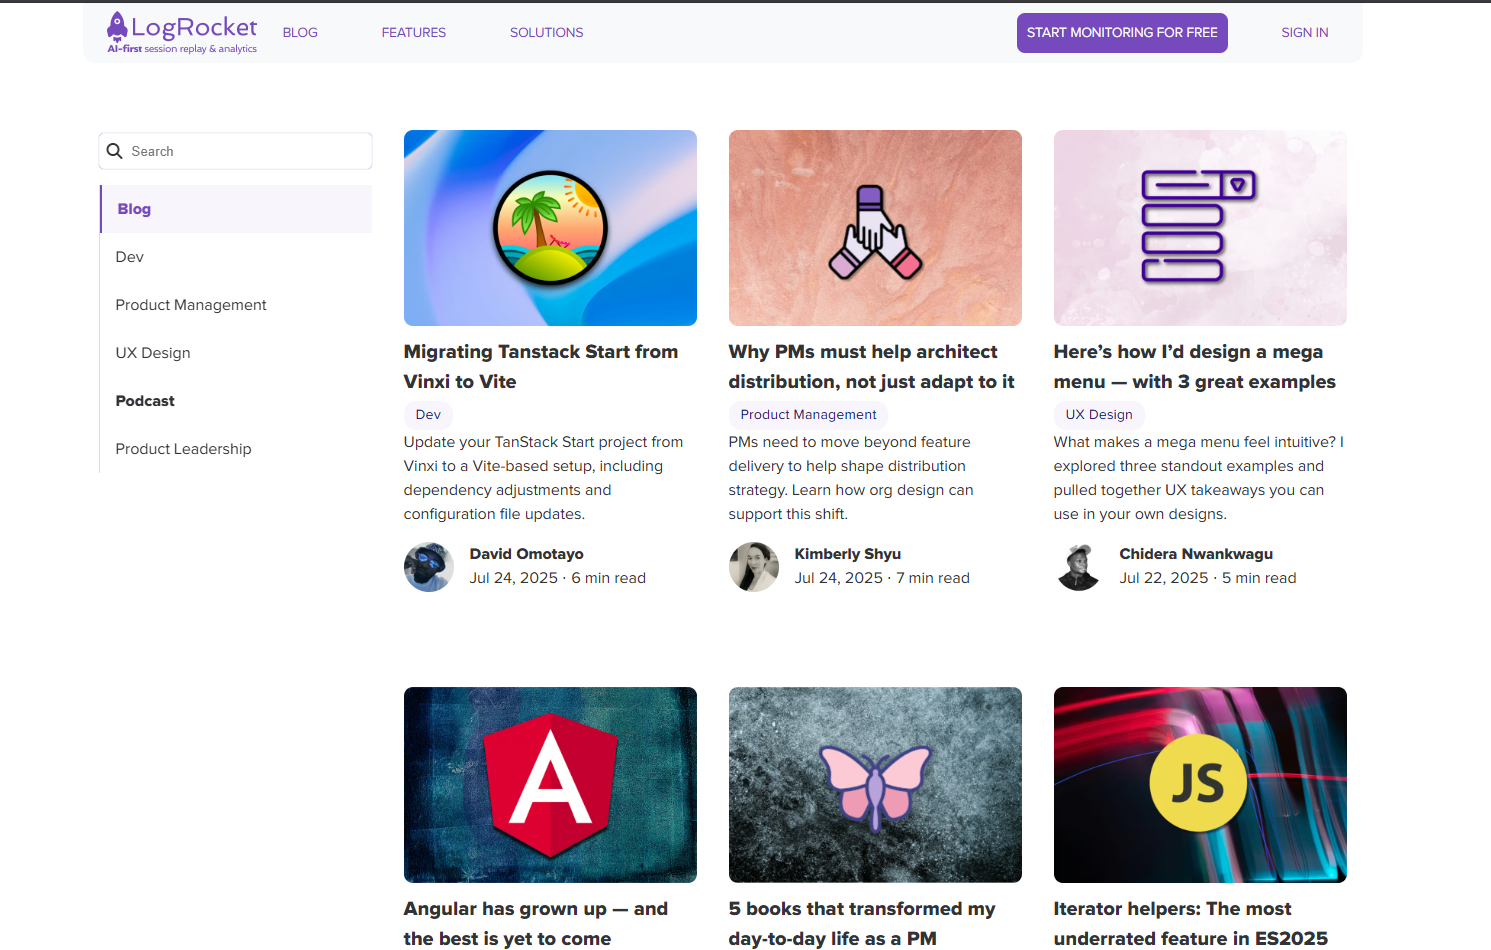Click the Dev tag under Tanstack article
This screenshot has height=950, width=1491.
[428, 415]
